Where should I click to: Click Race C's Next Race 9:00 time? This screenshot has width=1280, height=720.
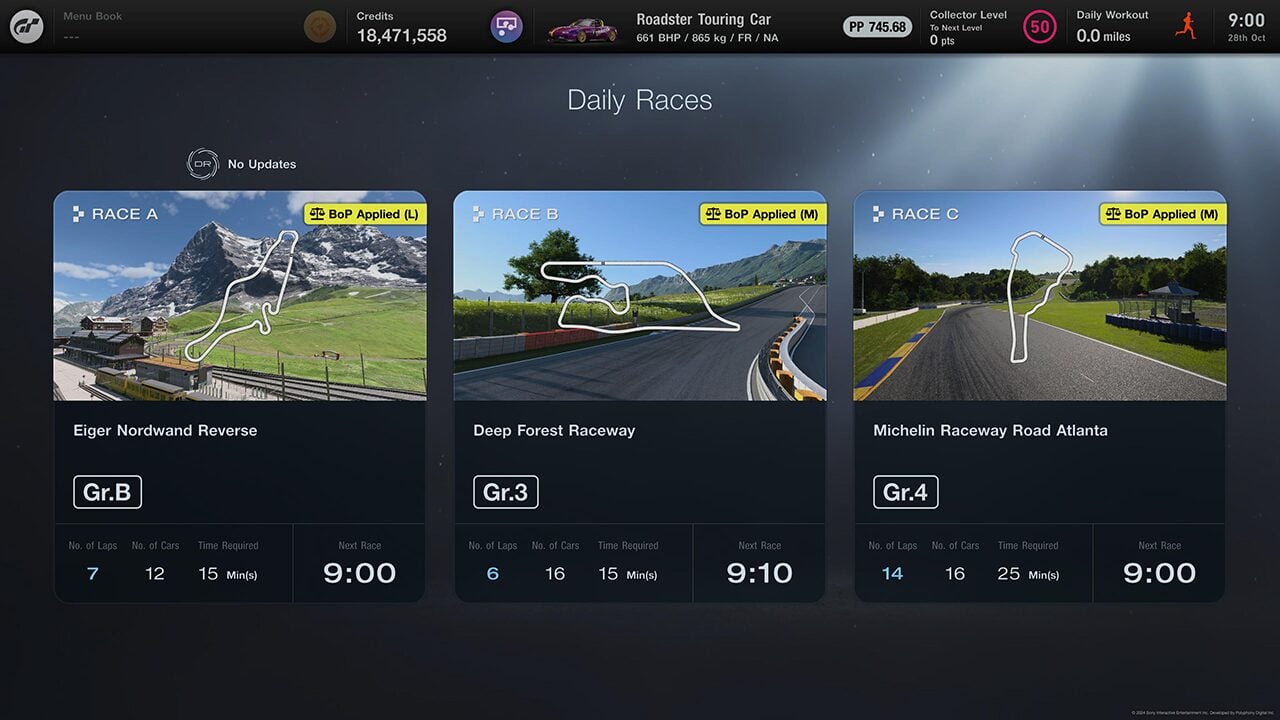(x=1160, y=573)
